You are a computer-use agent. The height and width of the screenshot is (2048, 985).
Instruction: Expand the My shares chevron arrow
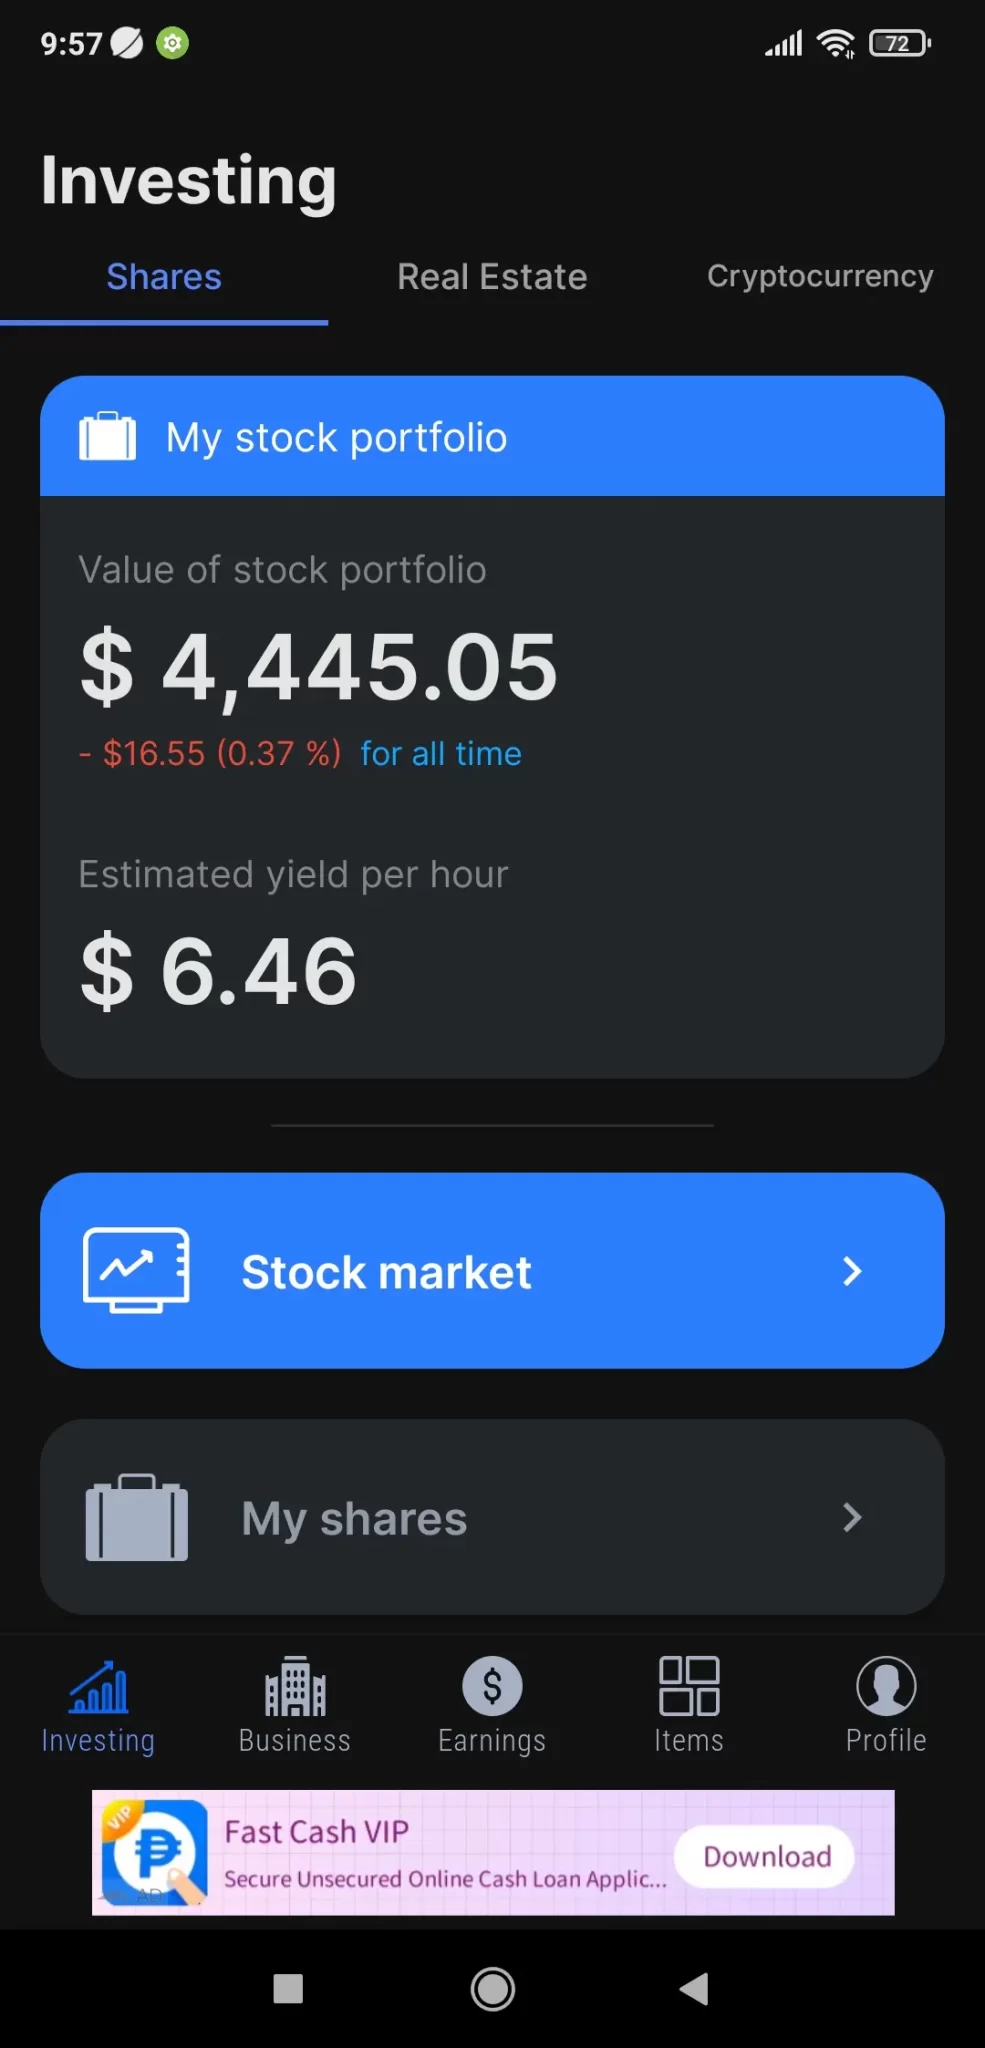[x=852, y=1517]
